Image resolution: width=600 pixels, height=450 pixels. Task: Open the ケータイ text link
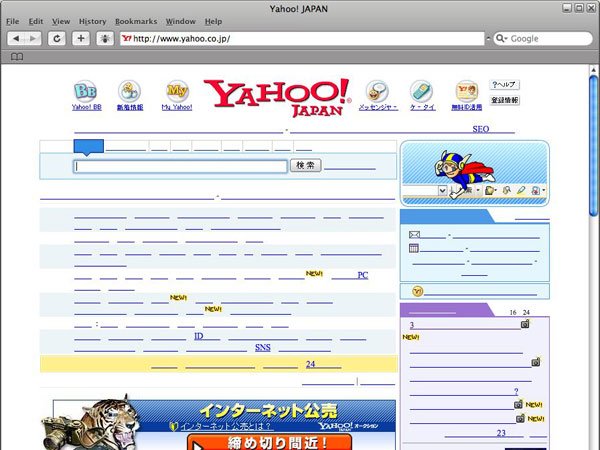[422, 107]
